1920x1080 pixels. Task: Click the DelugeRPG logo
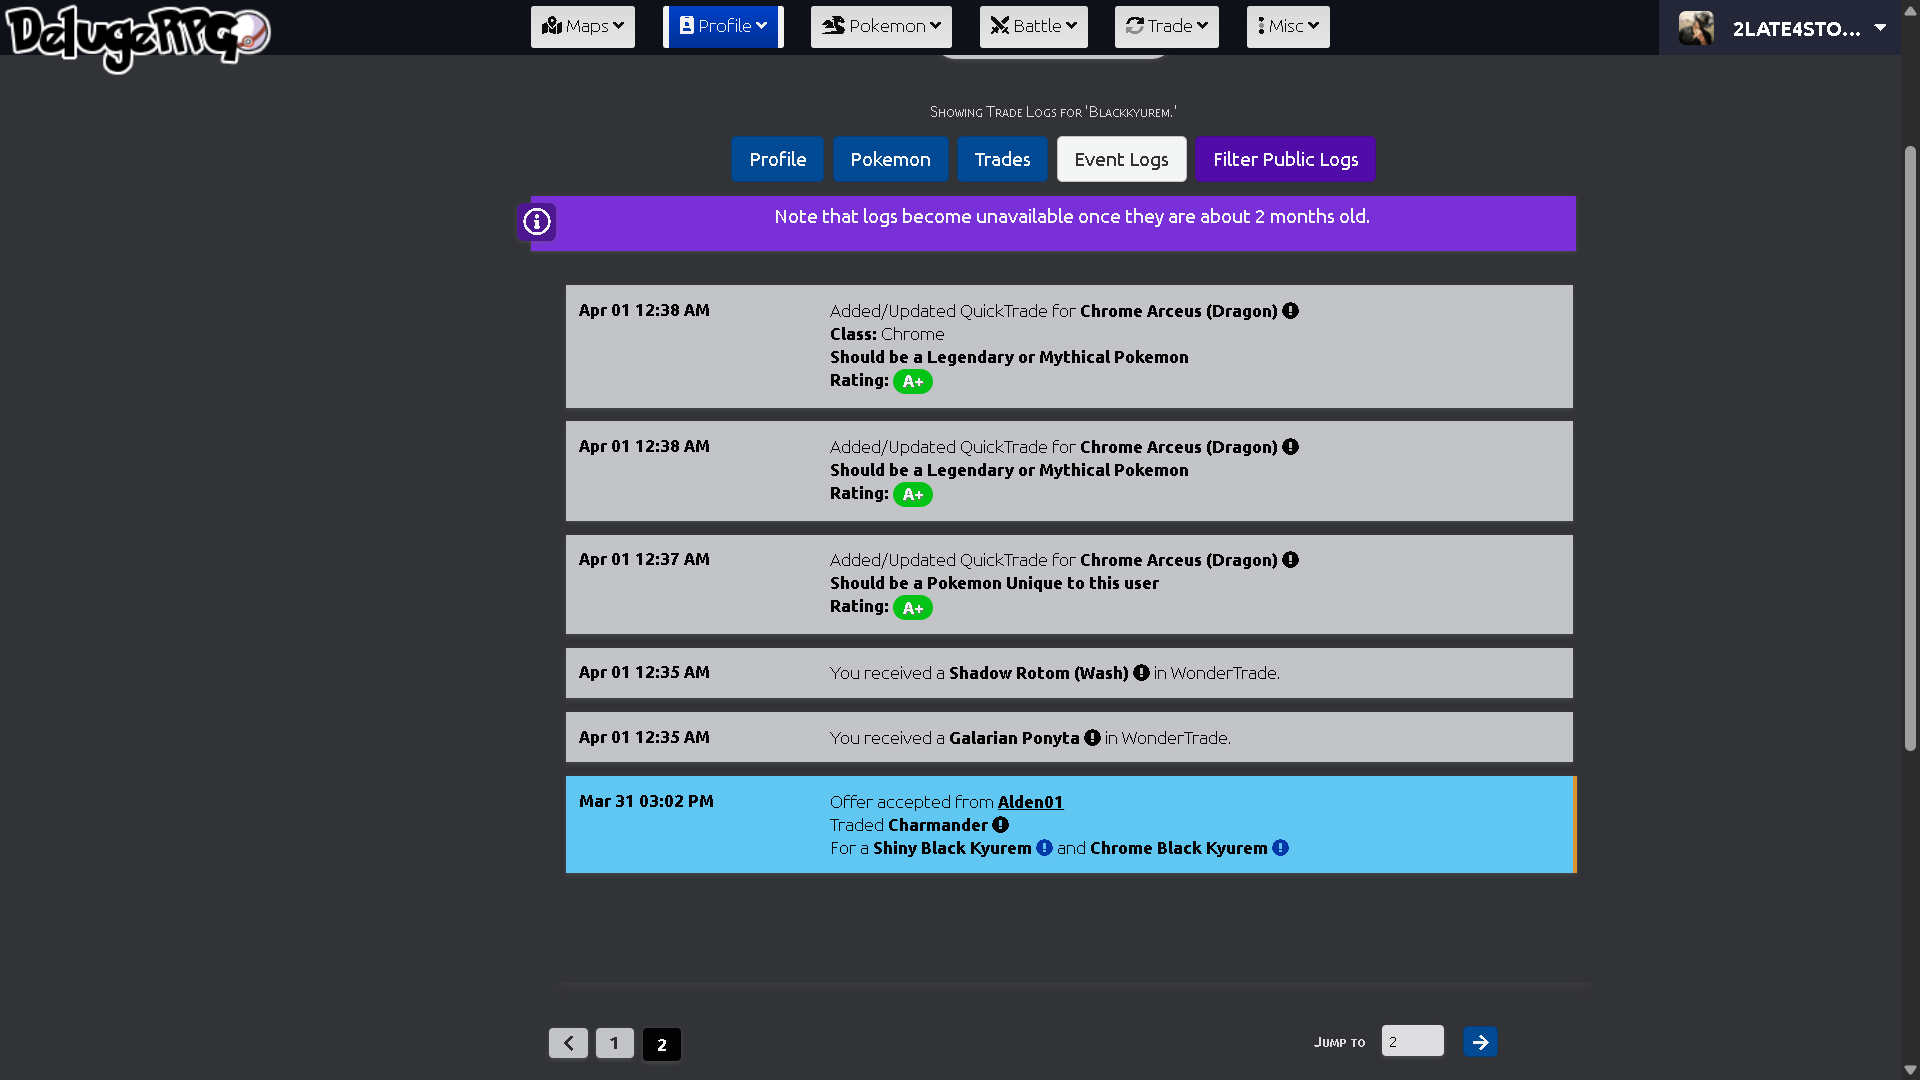tap(138, 37)
